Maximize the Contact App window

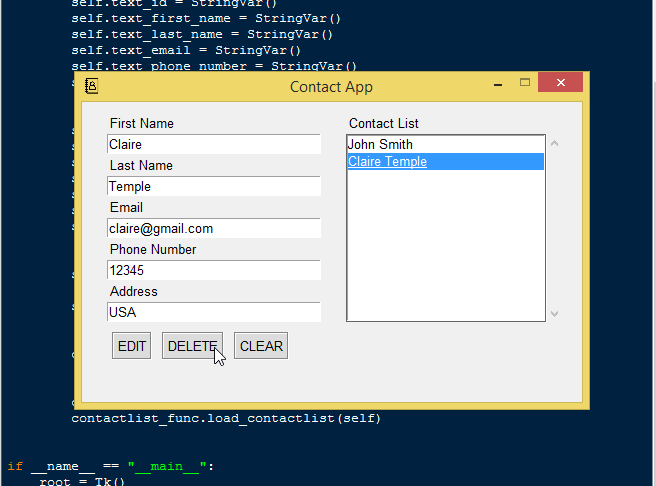pyautogui.click(x=525, y=83)
